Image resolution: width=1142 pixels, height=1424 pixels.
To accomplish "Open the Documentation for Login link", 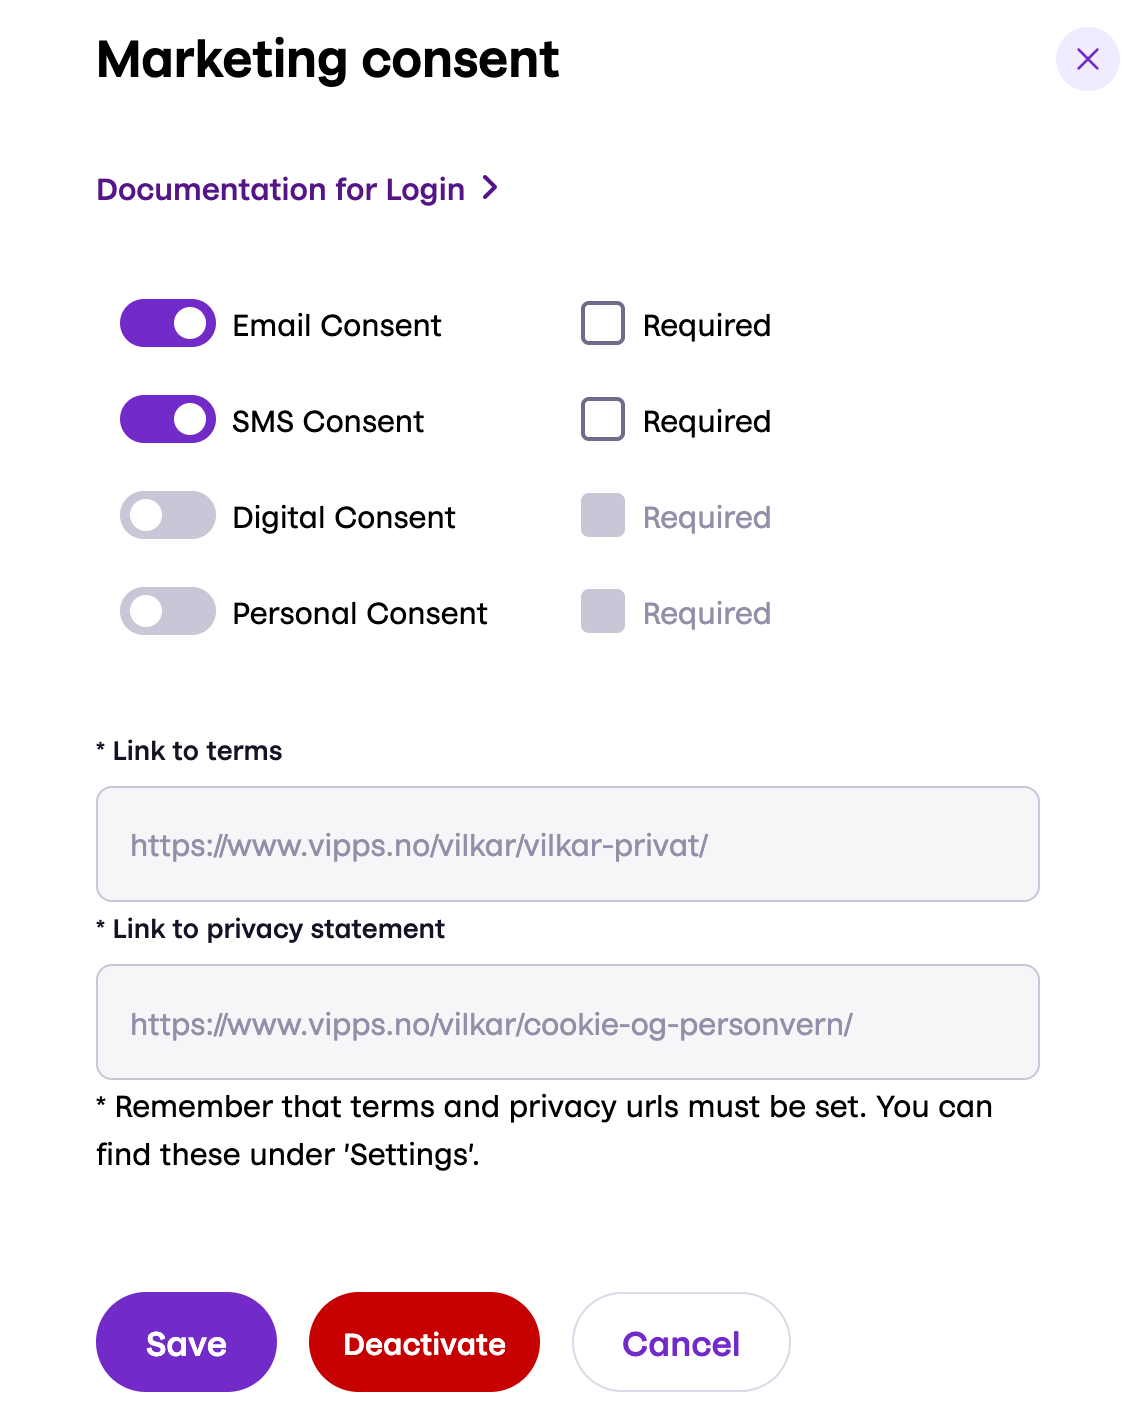I will click(x=280, y=189).
